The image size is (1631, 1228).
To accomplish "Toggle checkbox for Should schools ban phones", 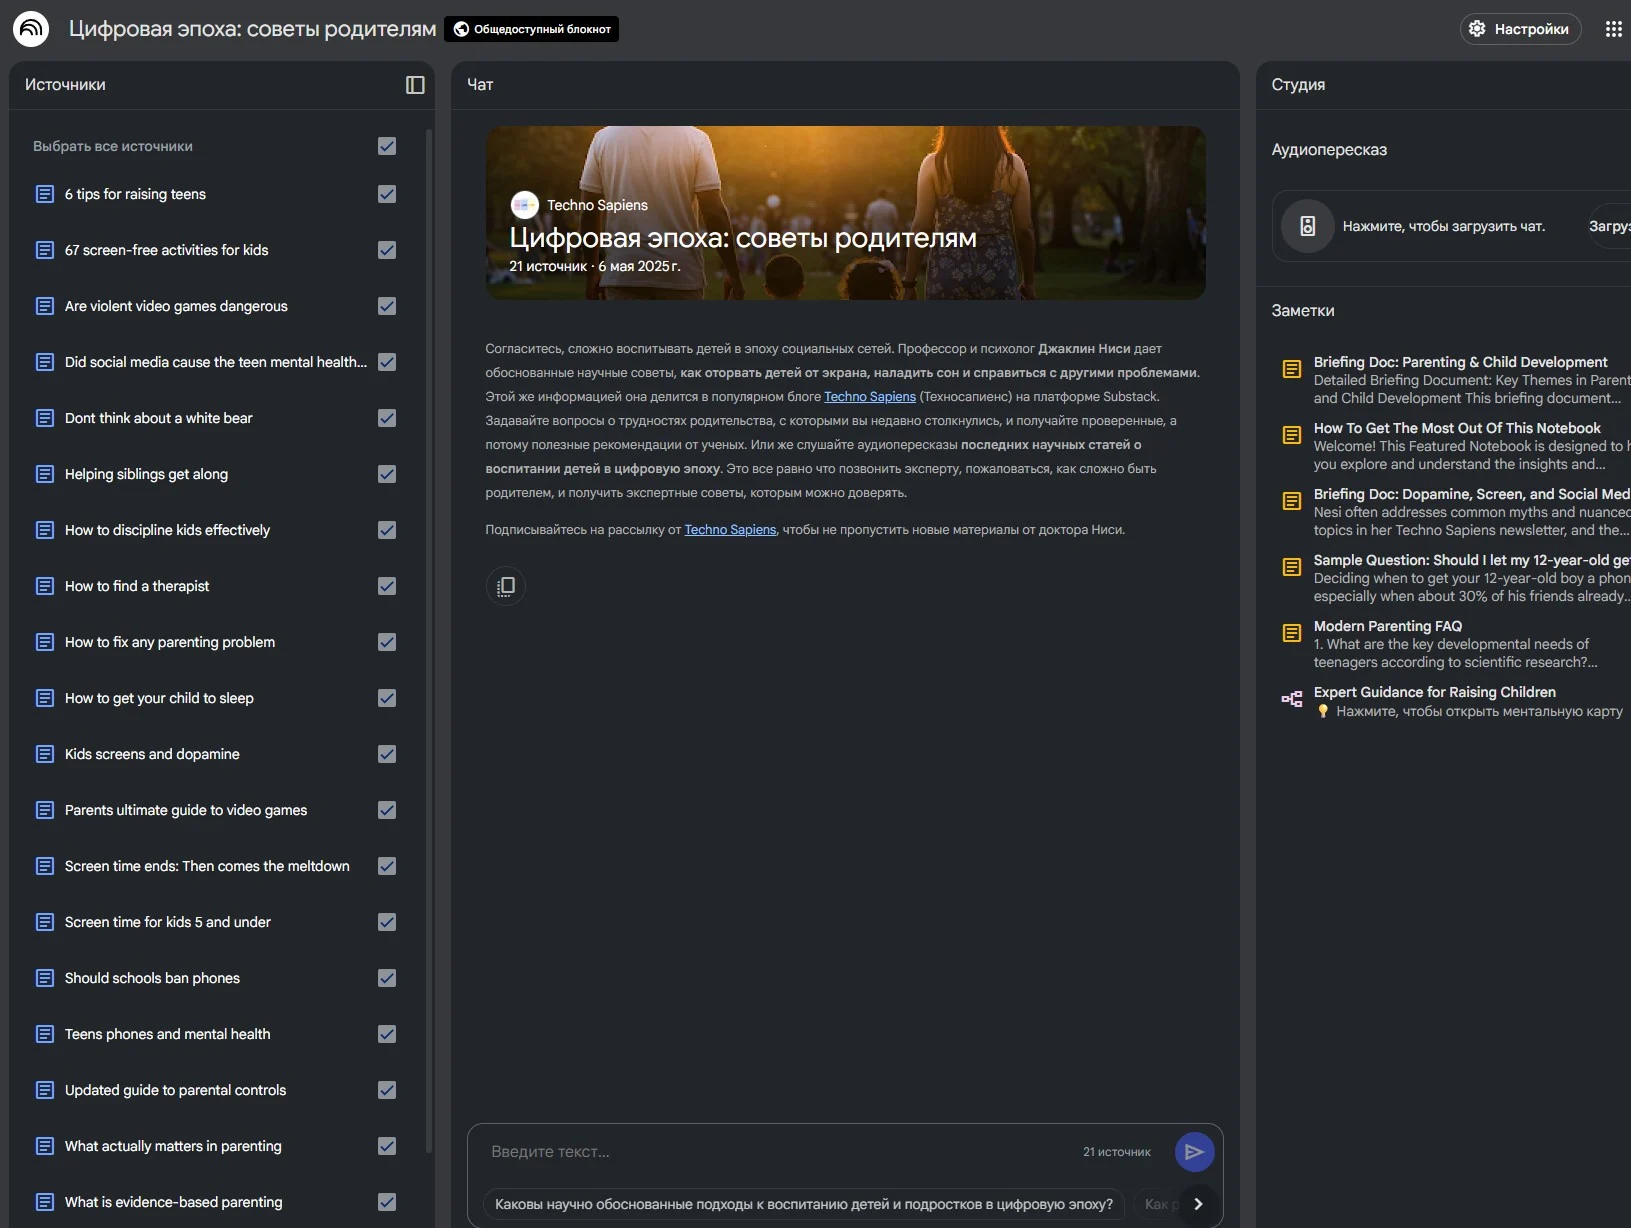I will 387,978.
